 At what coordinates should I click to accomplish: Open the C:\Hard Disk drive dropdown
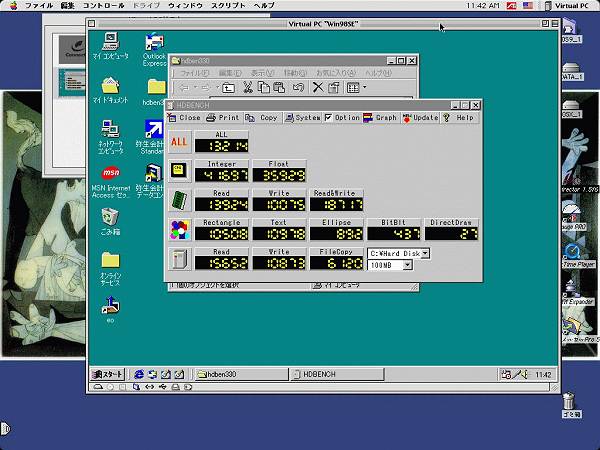point(425,253)
